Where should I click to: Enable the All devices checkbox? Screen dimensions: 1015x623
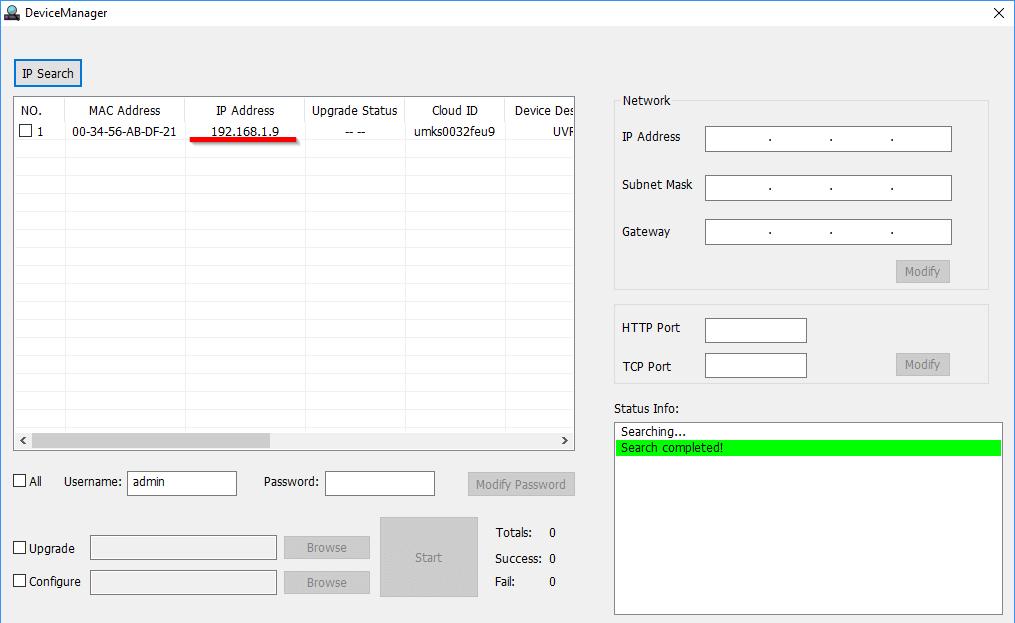coord(20,481)
